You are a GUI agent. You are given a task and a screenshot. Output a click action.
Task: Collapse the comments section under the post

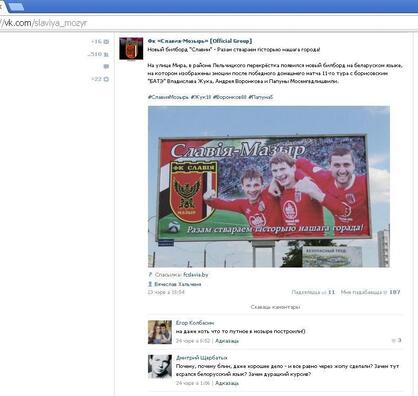point(275,307)
